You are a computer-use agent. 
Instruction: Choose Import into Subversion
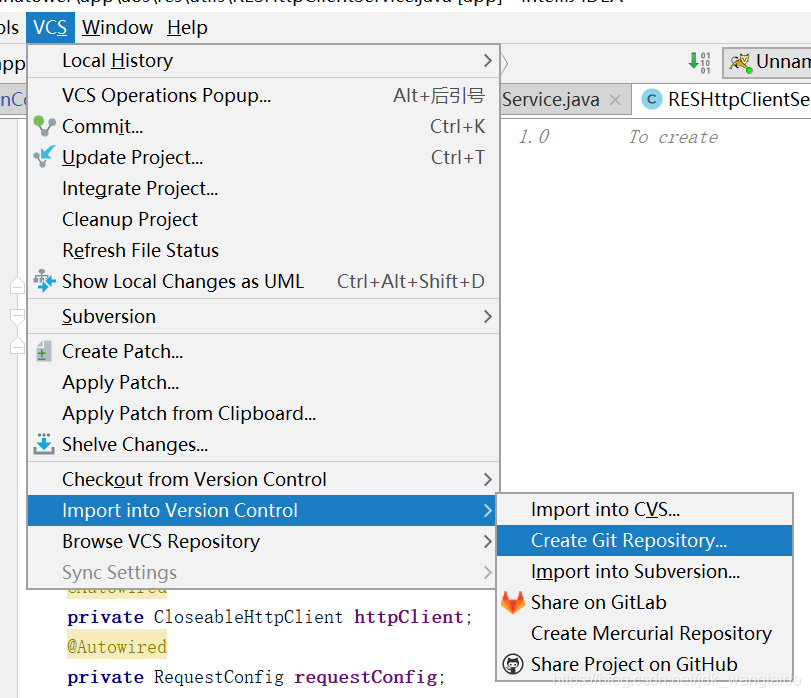point(644,572)
